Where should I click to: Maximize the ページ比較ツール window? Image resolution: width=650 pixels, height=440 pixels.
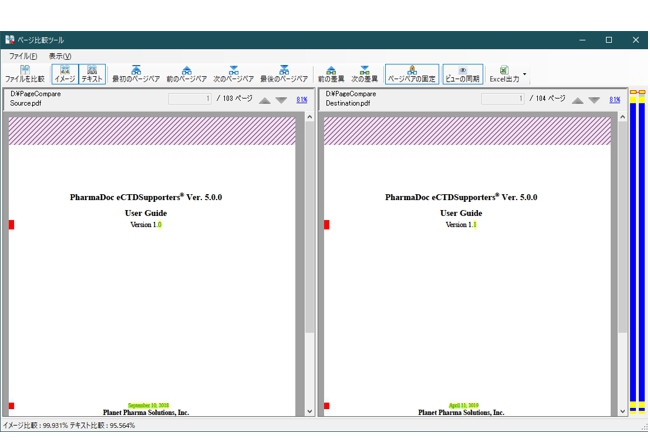tap(609, 40)
